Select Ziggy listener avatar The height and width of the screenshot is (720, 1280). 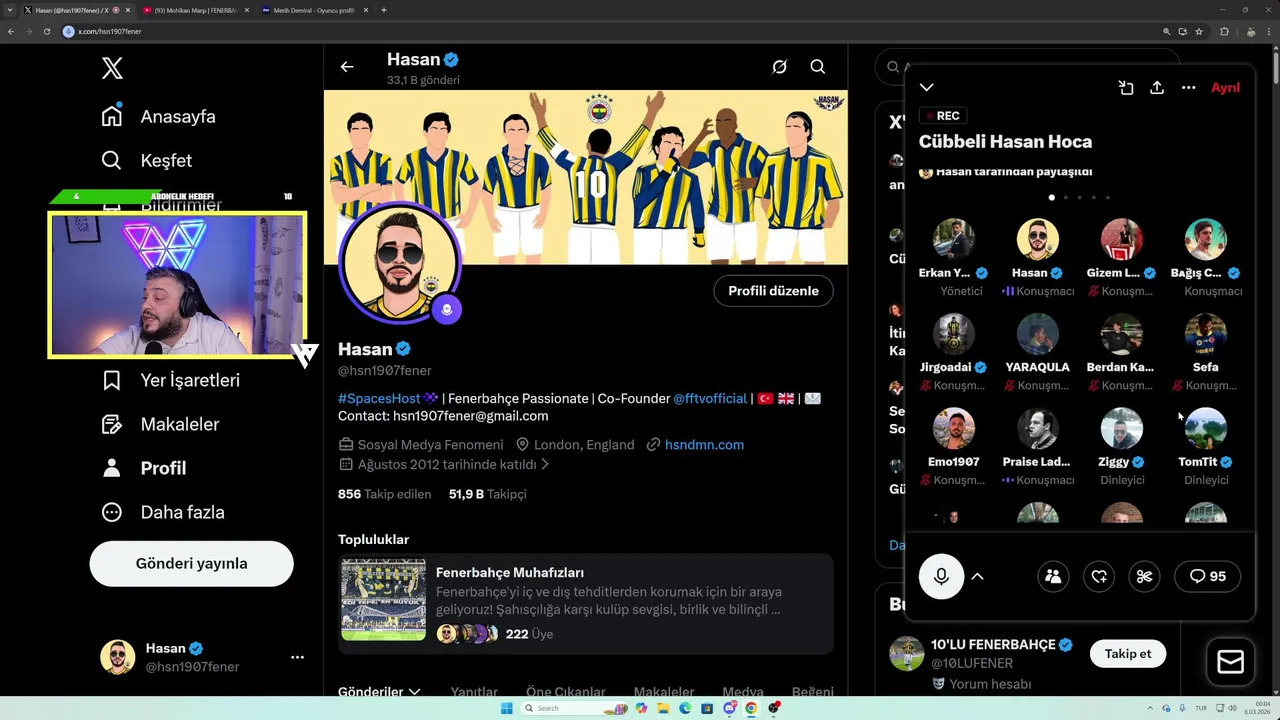click(1122, 428)
